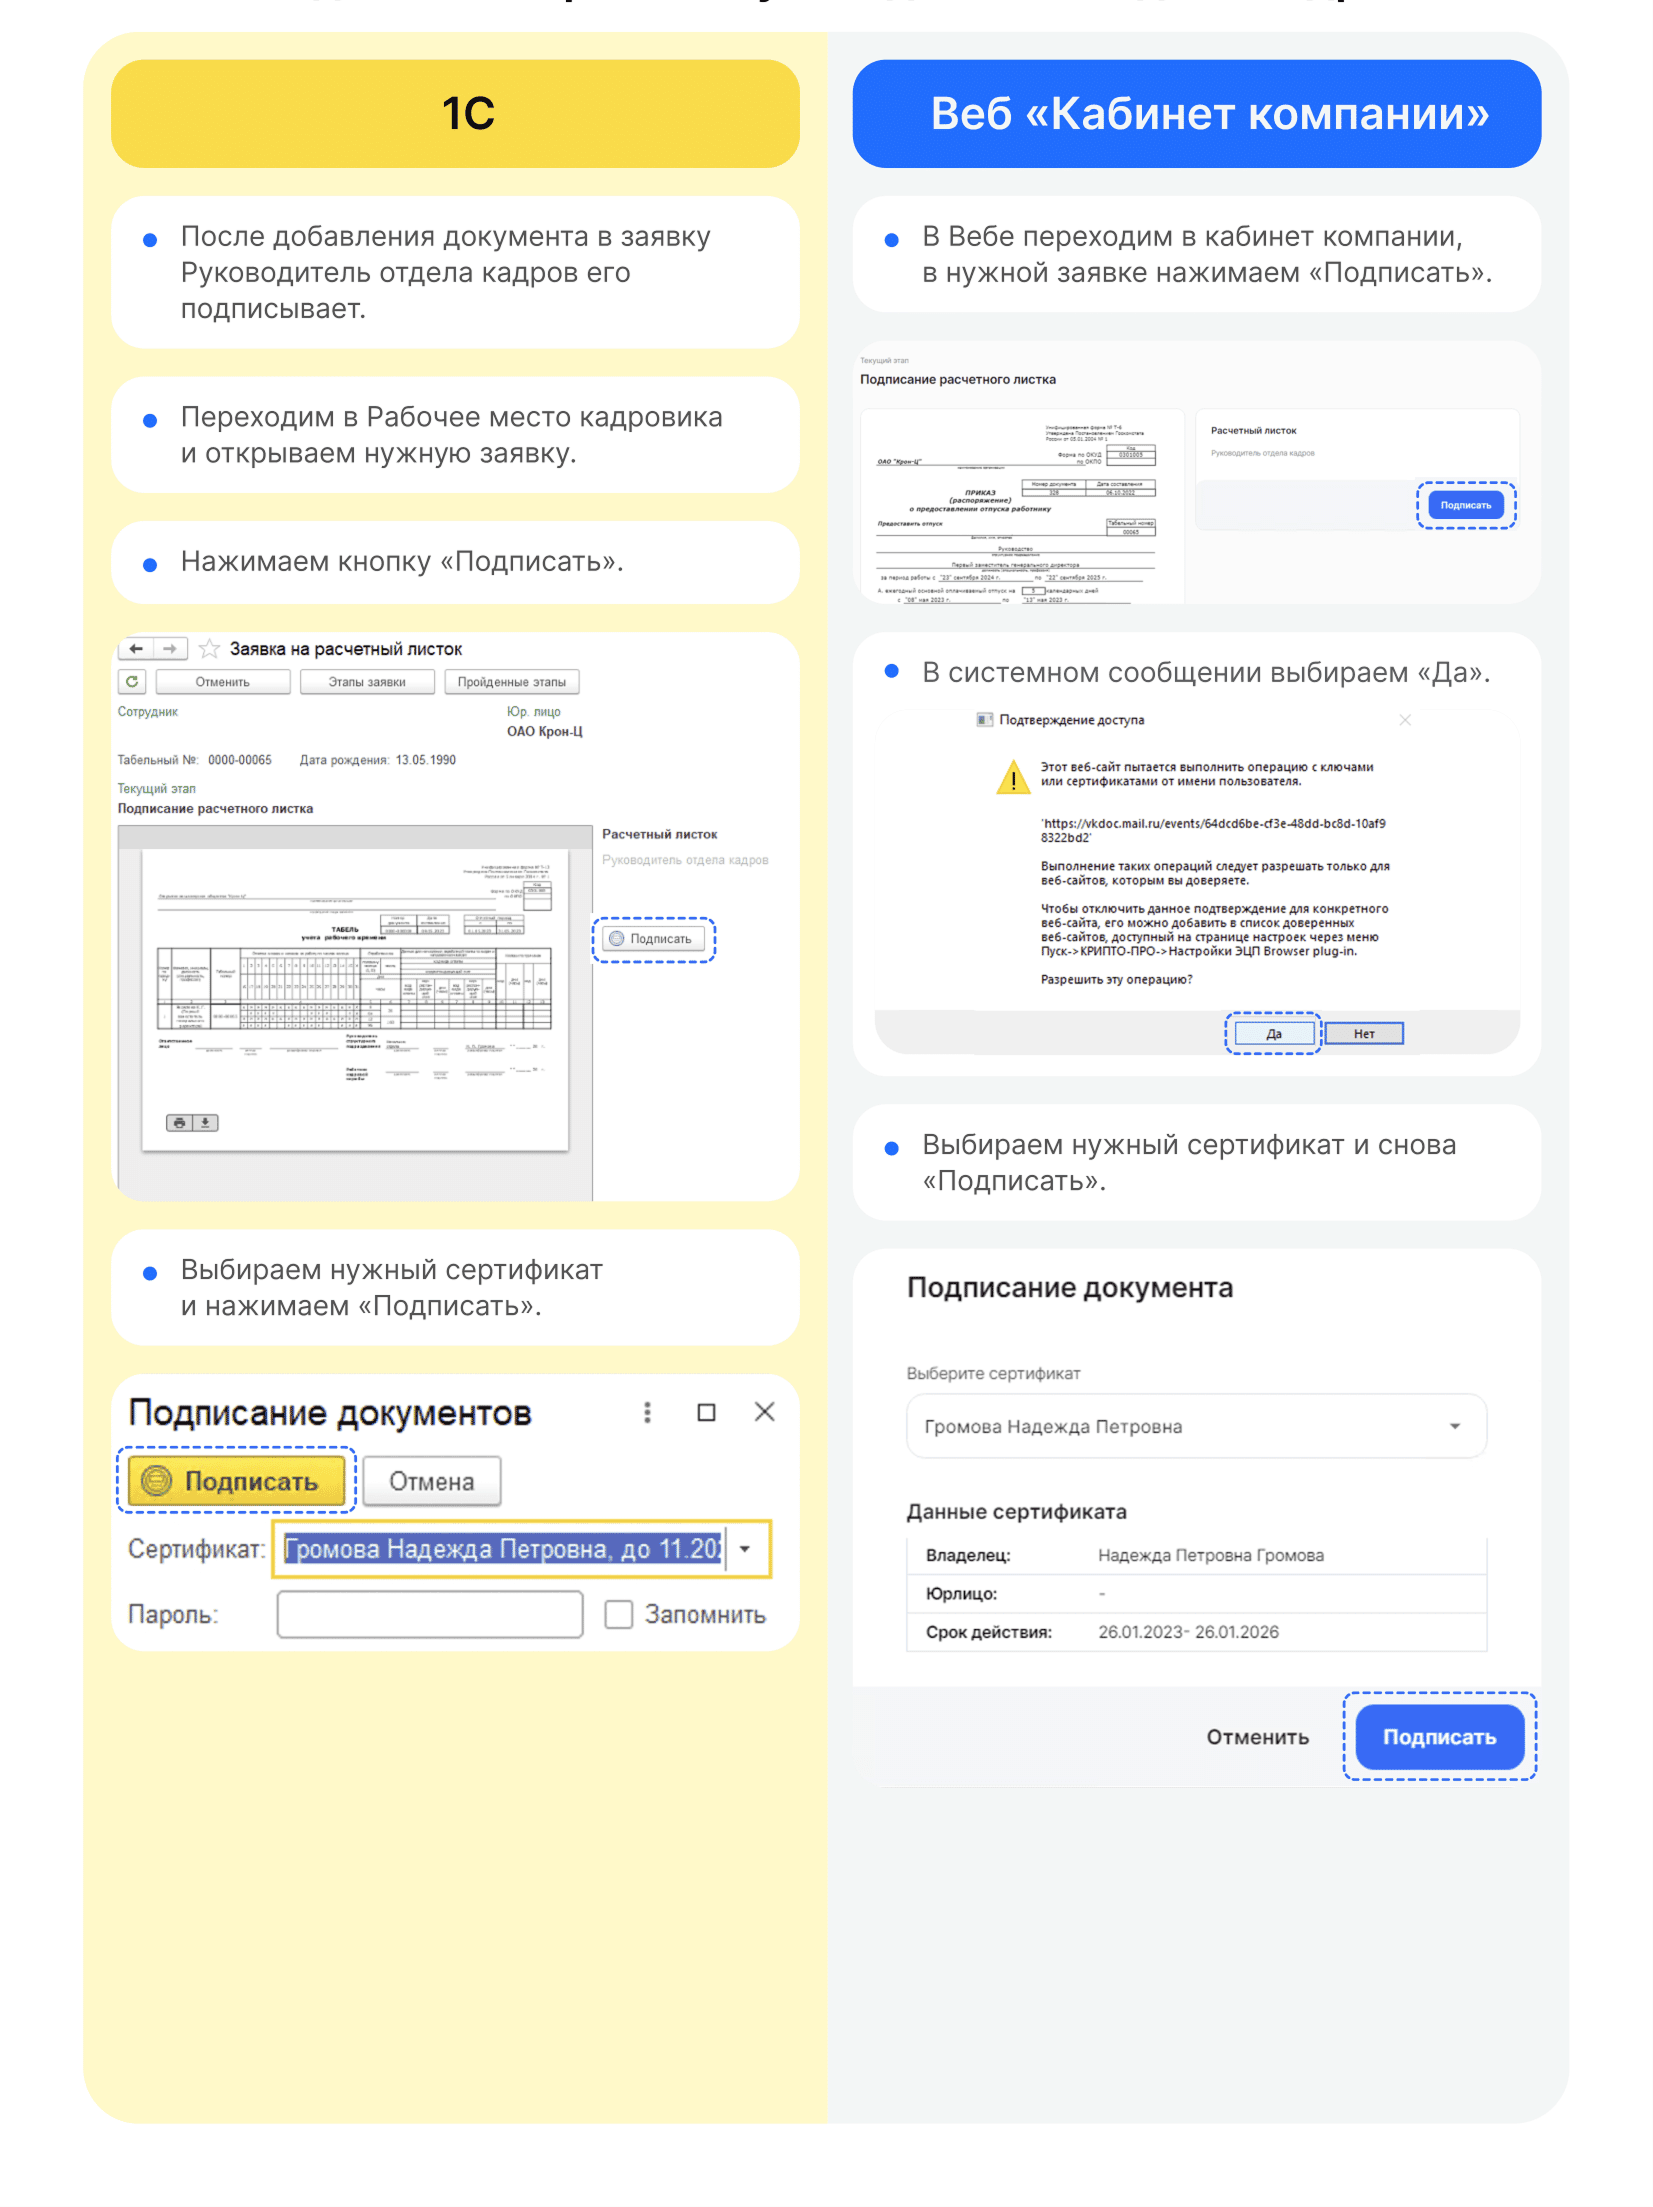Click the 'Пароль' input field
1653x2207 pixels.
tap(430, 1615)
